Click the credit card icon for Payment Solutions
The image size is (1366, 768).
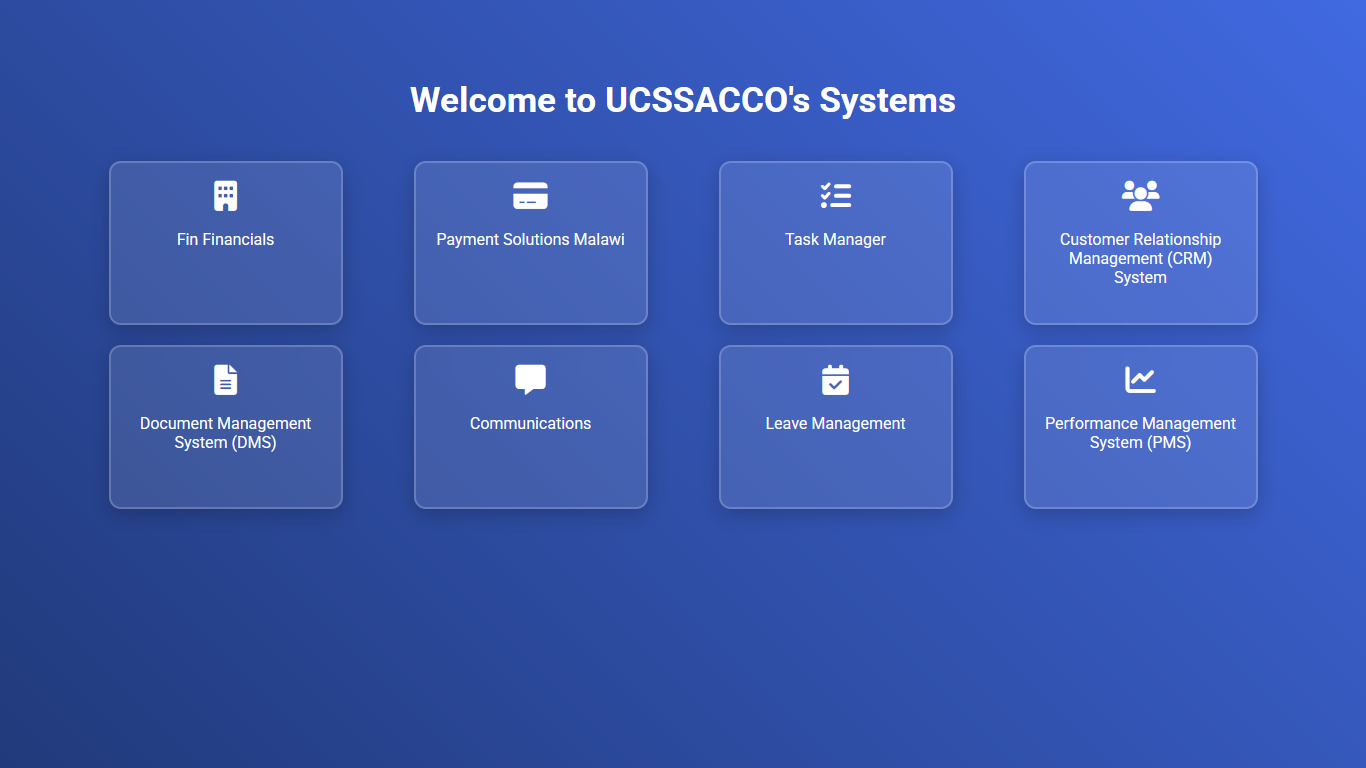530,196
